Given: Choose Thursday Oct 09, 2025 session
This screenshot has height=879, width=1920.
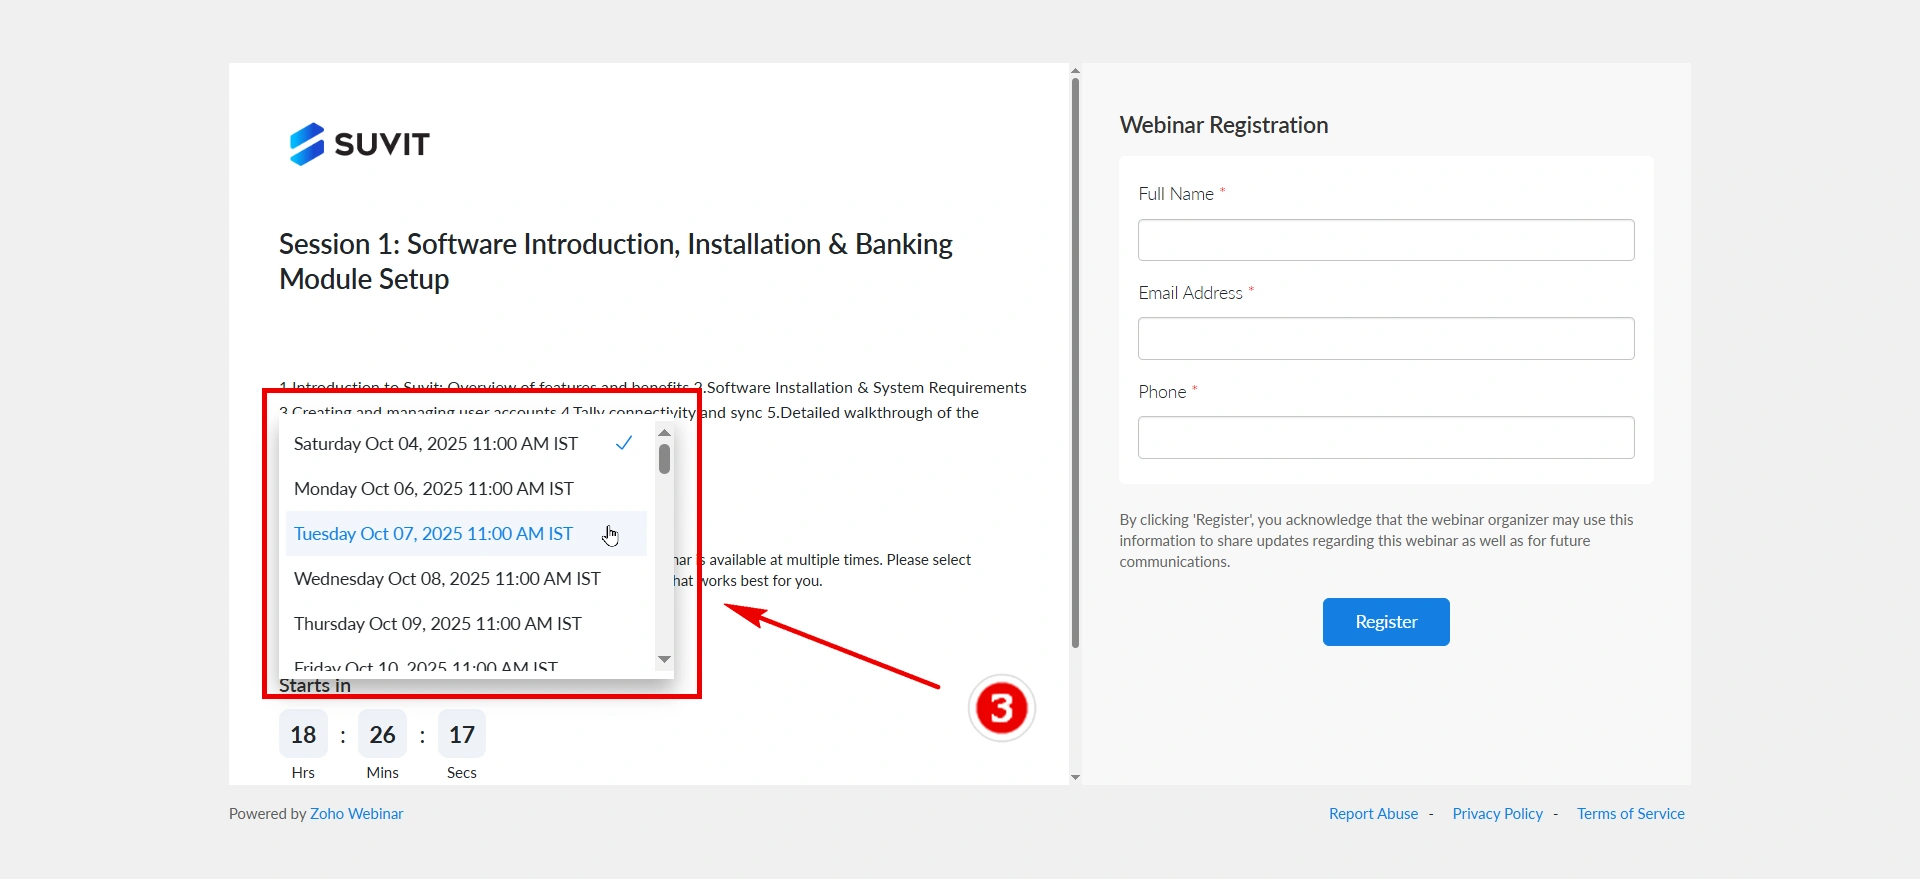Looking at the screenshot, I should [438, 624].
